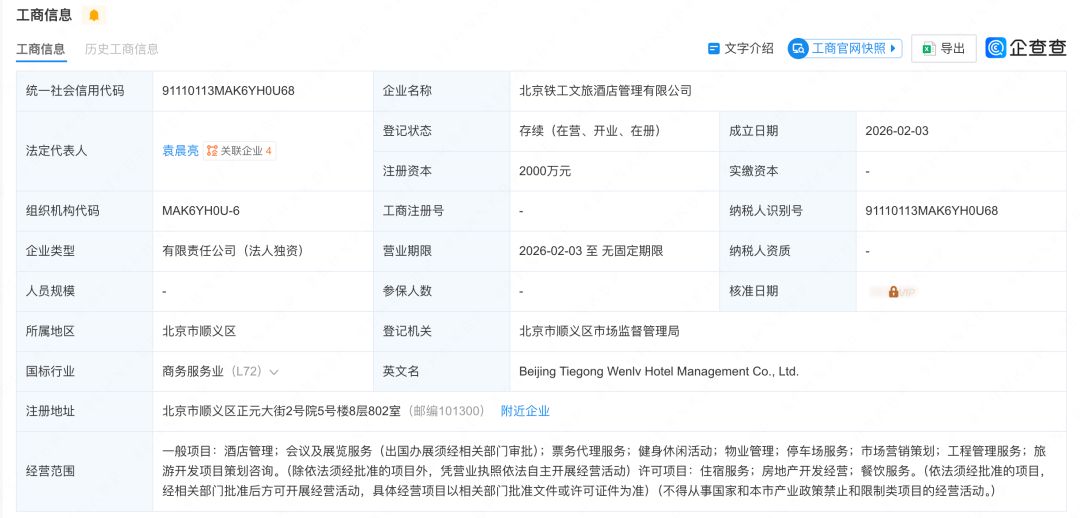Open the 附近企业 nearby companies link
Viewport: 1080px width, 518px height.
coord(525,411)
